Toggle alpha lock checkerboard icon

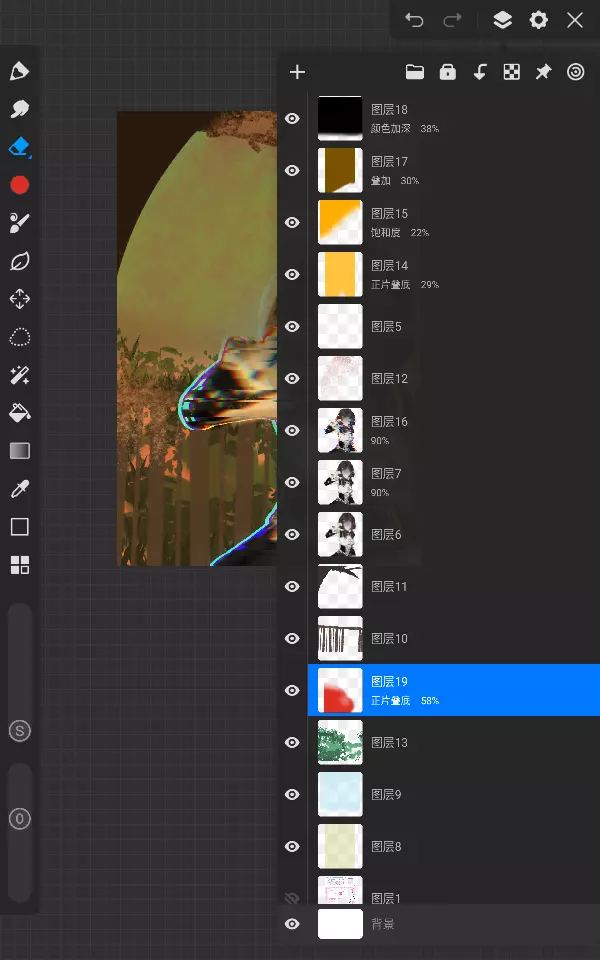point(512,72)
